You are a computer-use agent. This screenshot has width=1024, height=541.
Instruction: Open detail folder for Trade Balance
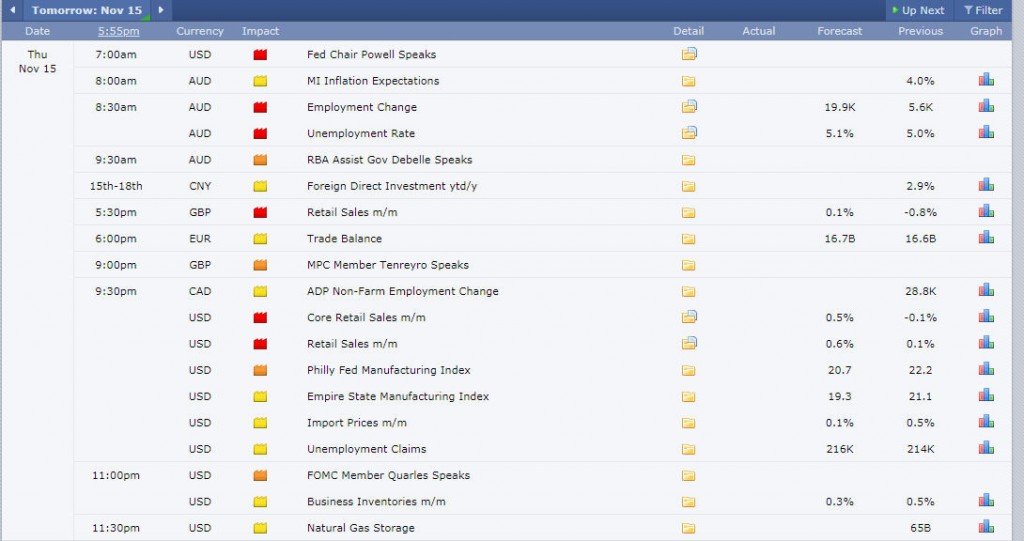point(688,239)
